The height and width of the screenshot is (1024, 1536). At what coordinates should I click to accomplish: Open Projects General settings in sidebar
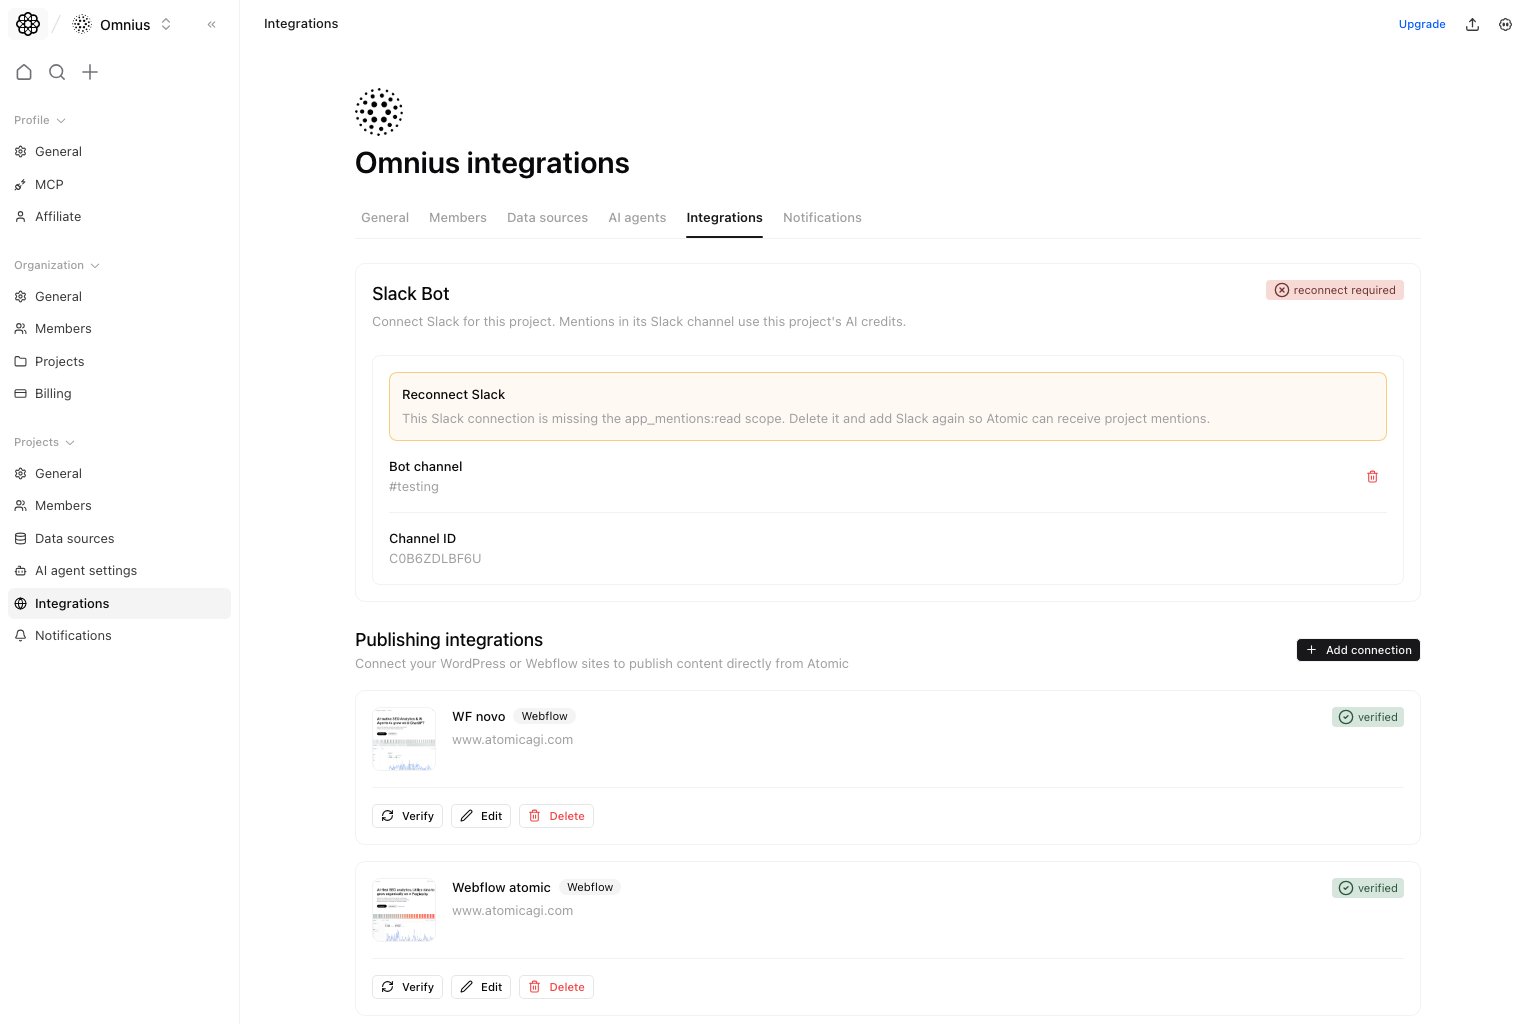pos(119,474)
